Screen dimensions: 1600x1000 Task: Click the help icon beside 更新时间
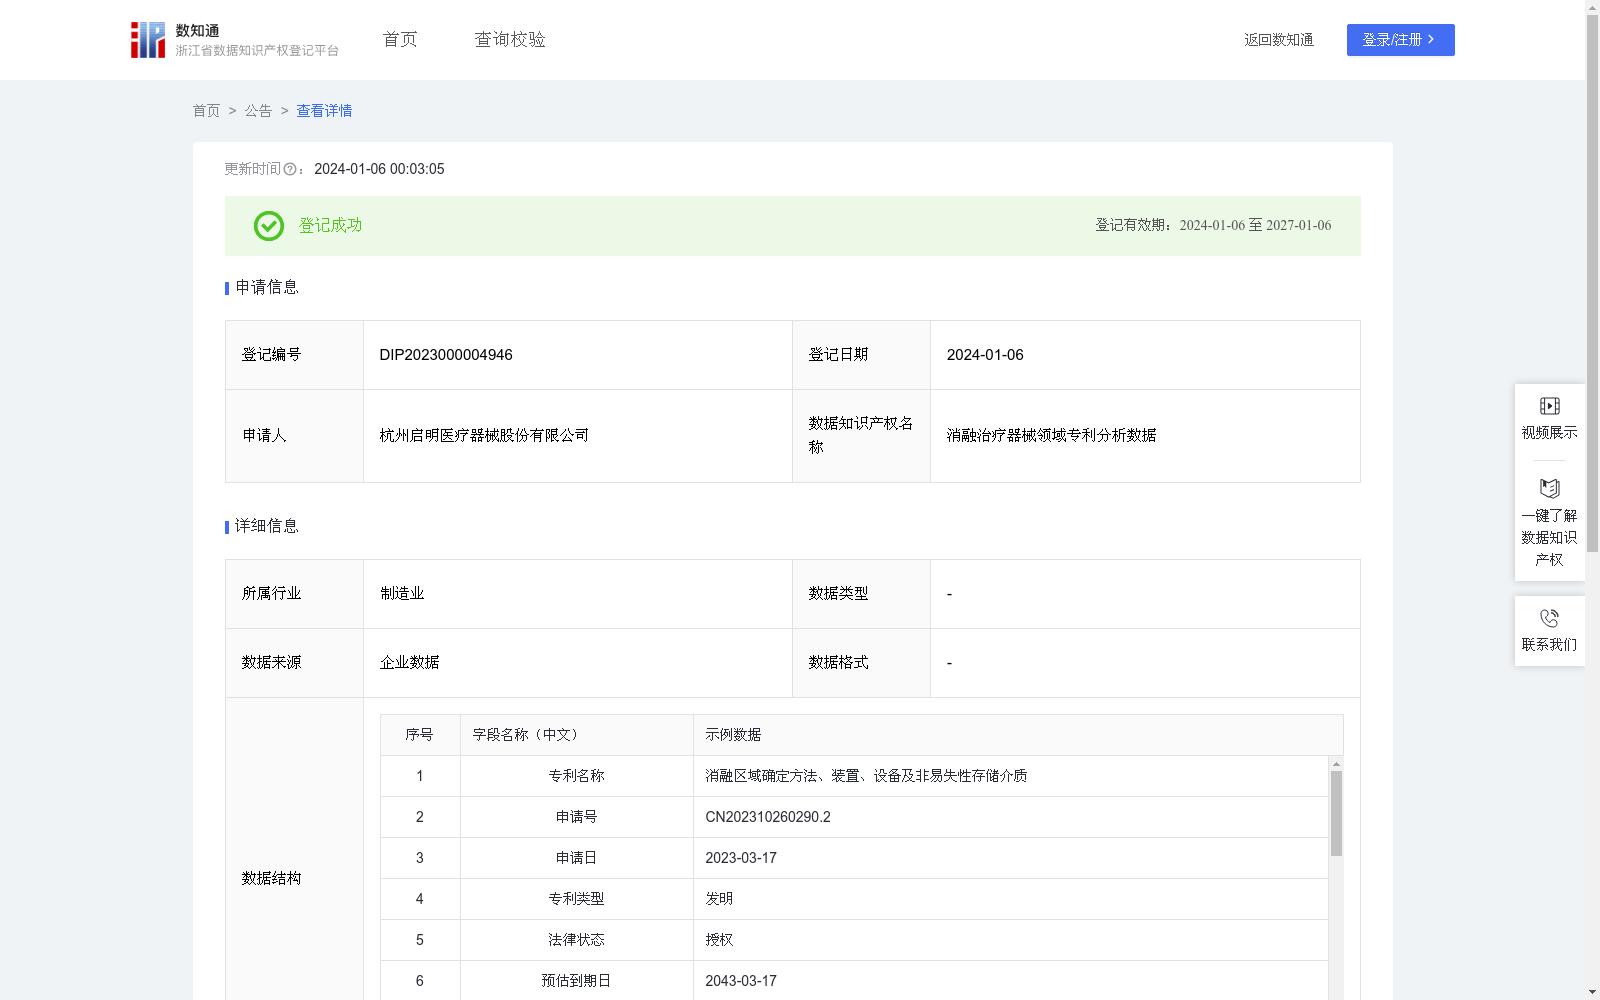(290, 170)
